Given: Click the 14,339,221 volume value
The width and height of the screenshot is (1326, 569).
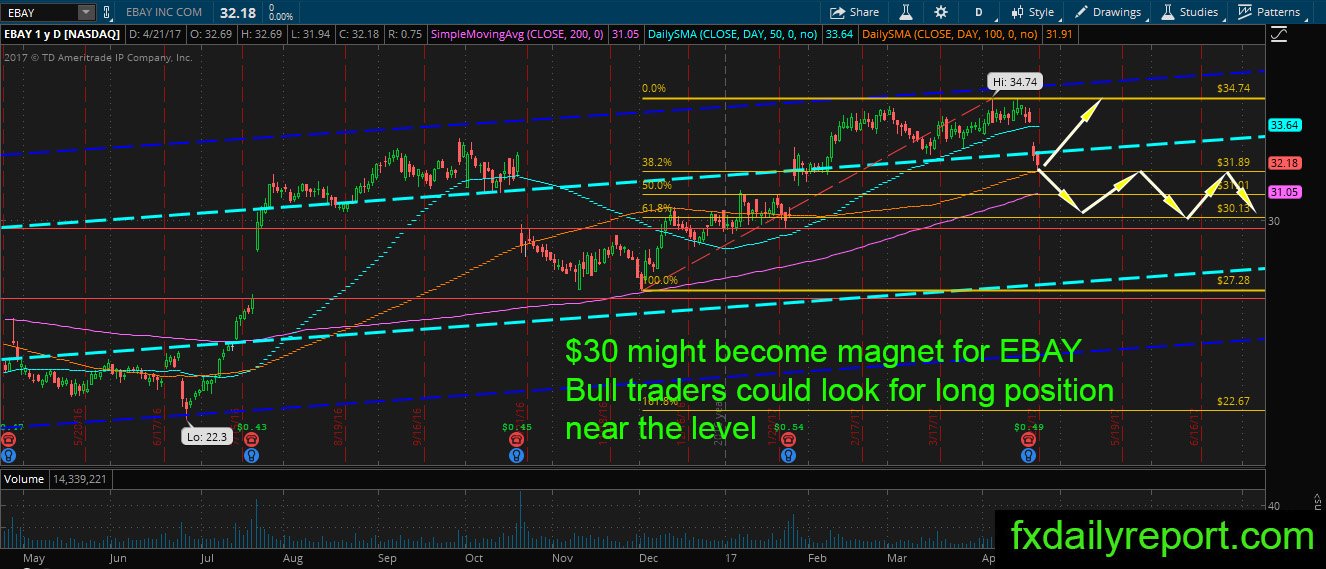Looking at the screenshot, I should tap(81, 479).
